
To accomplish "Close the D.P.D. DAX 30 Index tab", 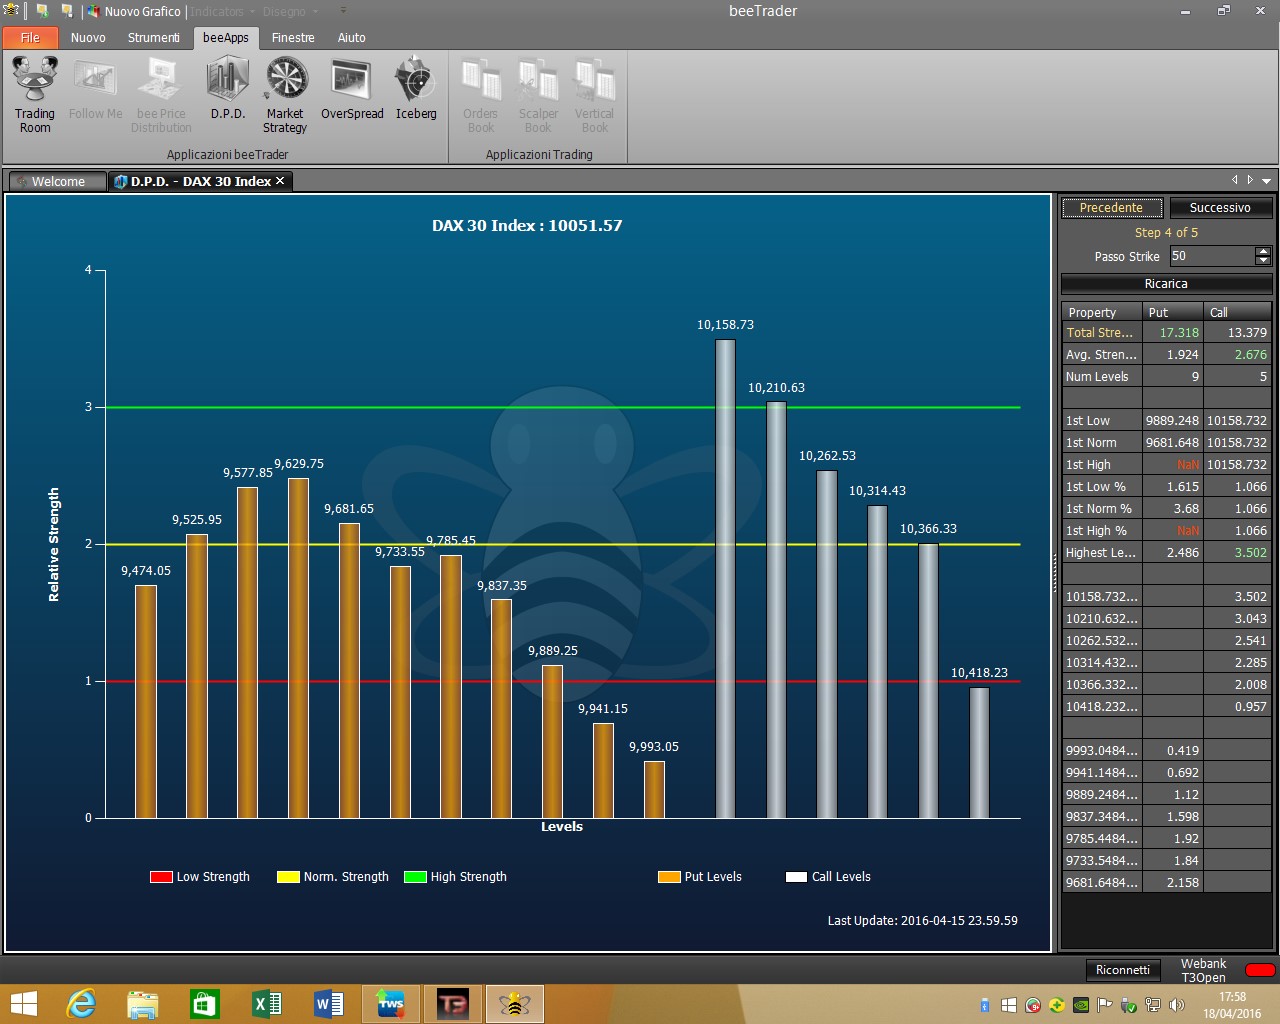I will [x=280, y=181].
